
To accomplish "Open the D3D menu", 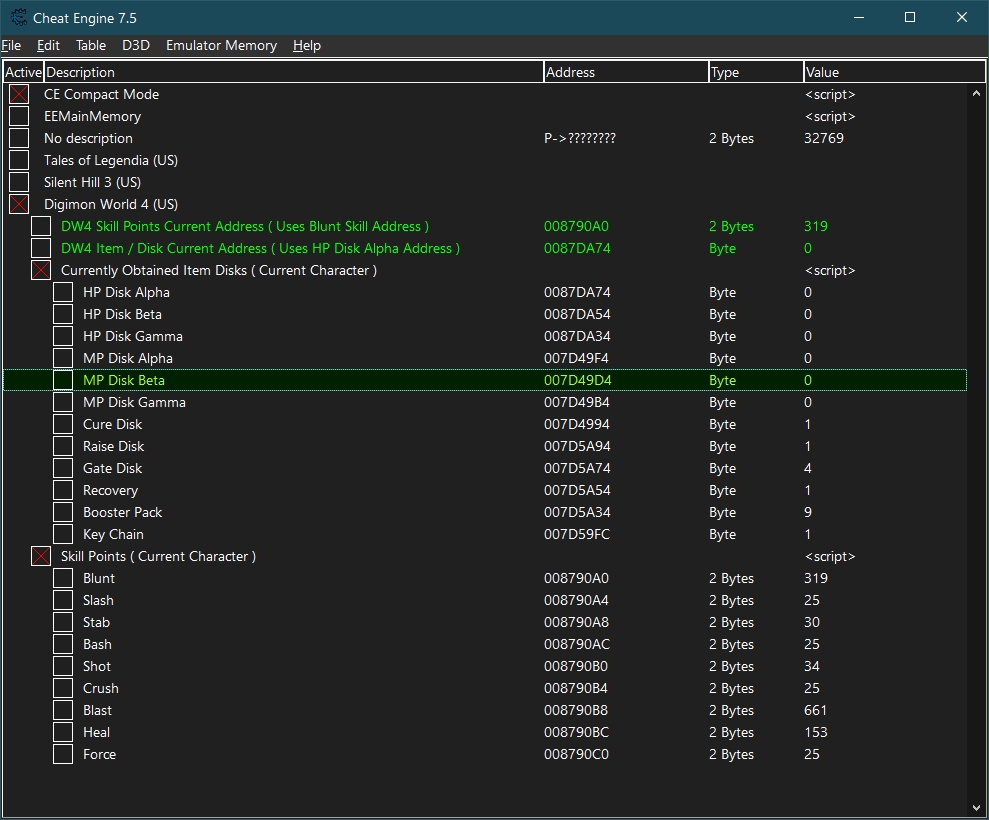I will (136, 45).
